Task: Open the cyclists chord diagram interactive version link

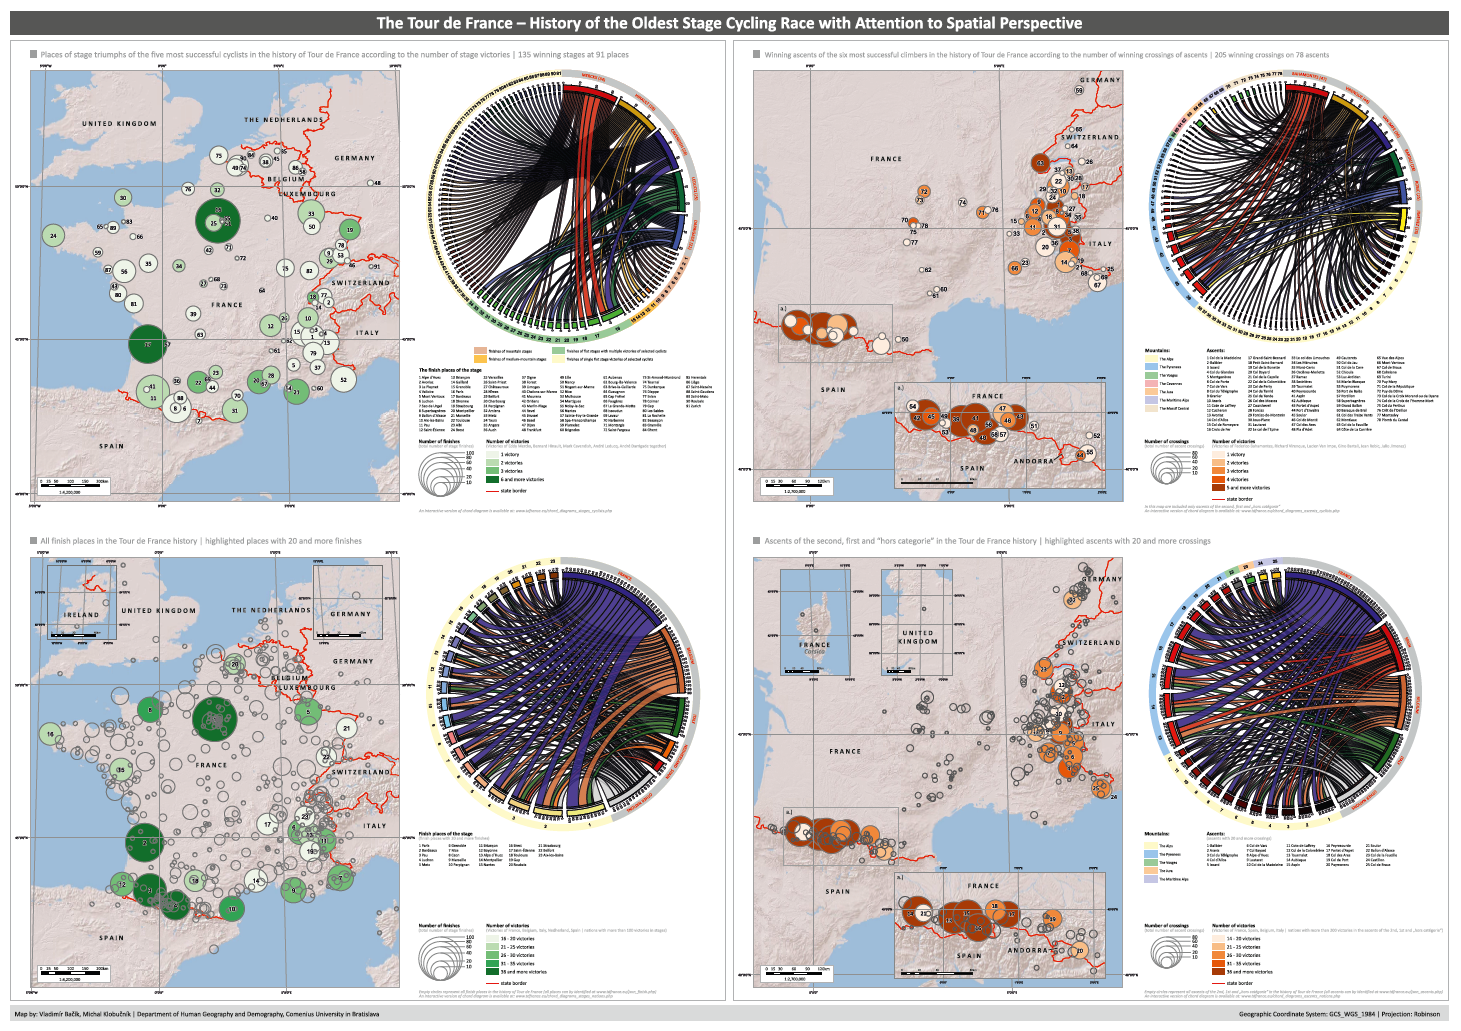Action: pyautogui.click(x=515, y=510)
